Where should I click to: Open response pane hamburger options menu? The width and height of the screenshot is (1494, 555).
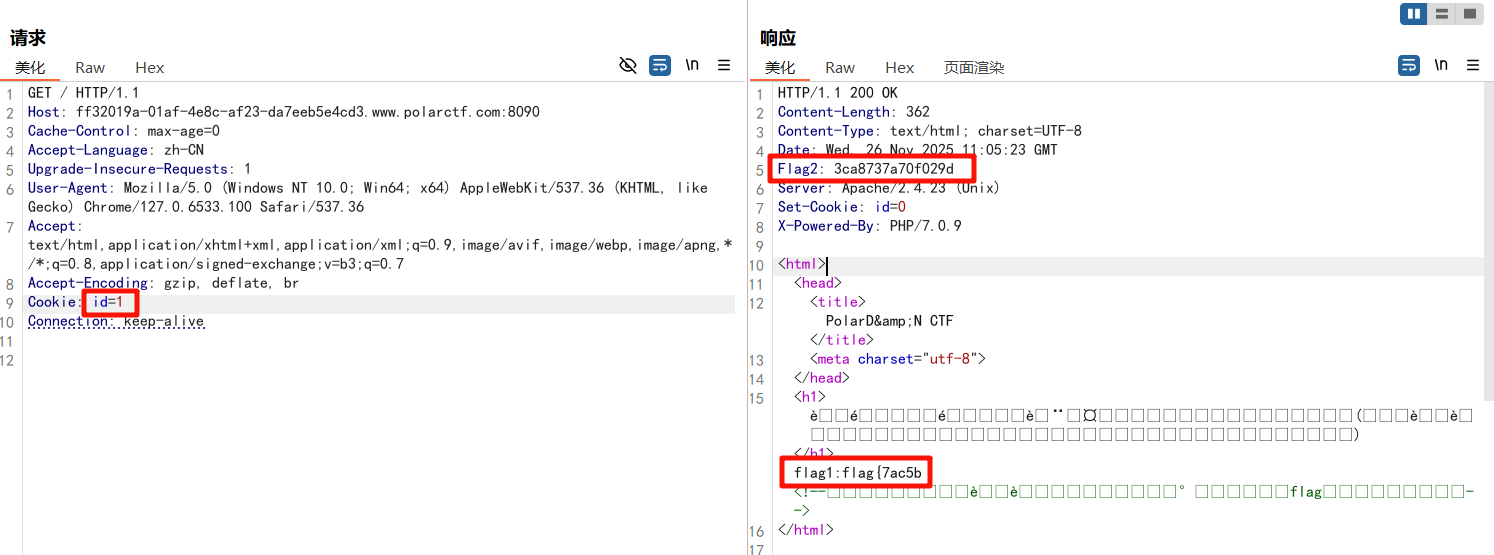pyautogui.click(x=1473, y=66)
